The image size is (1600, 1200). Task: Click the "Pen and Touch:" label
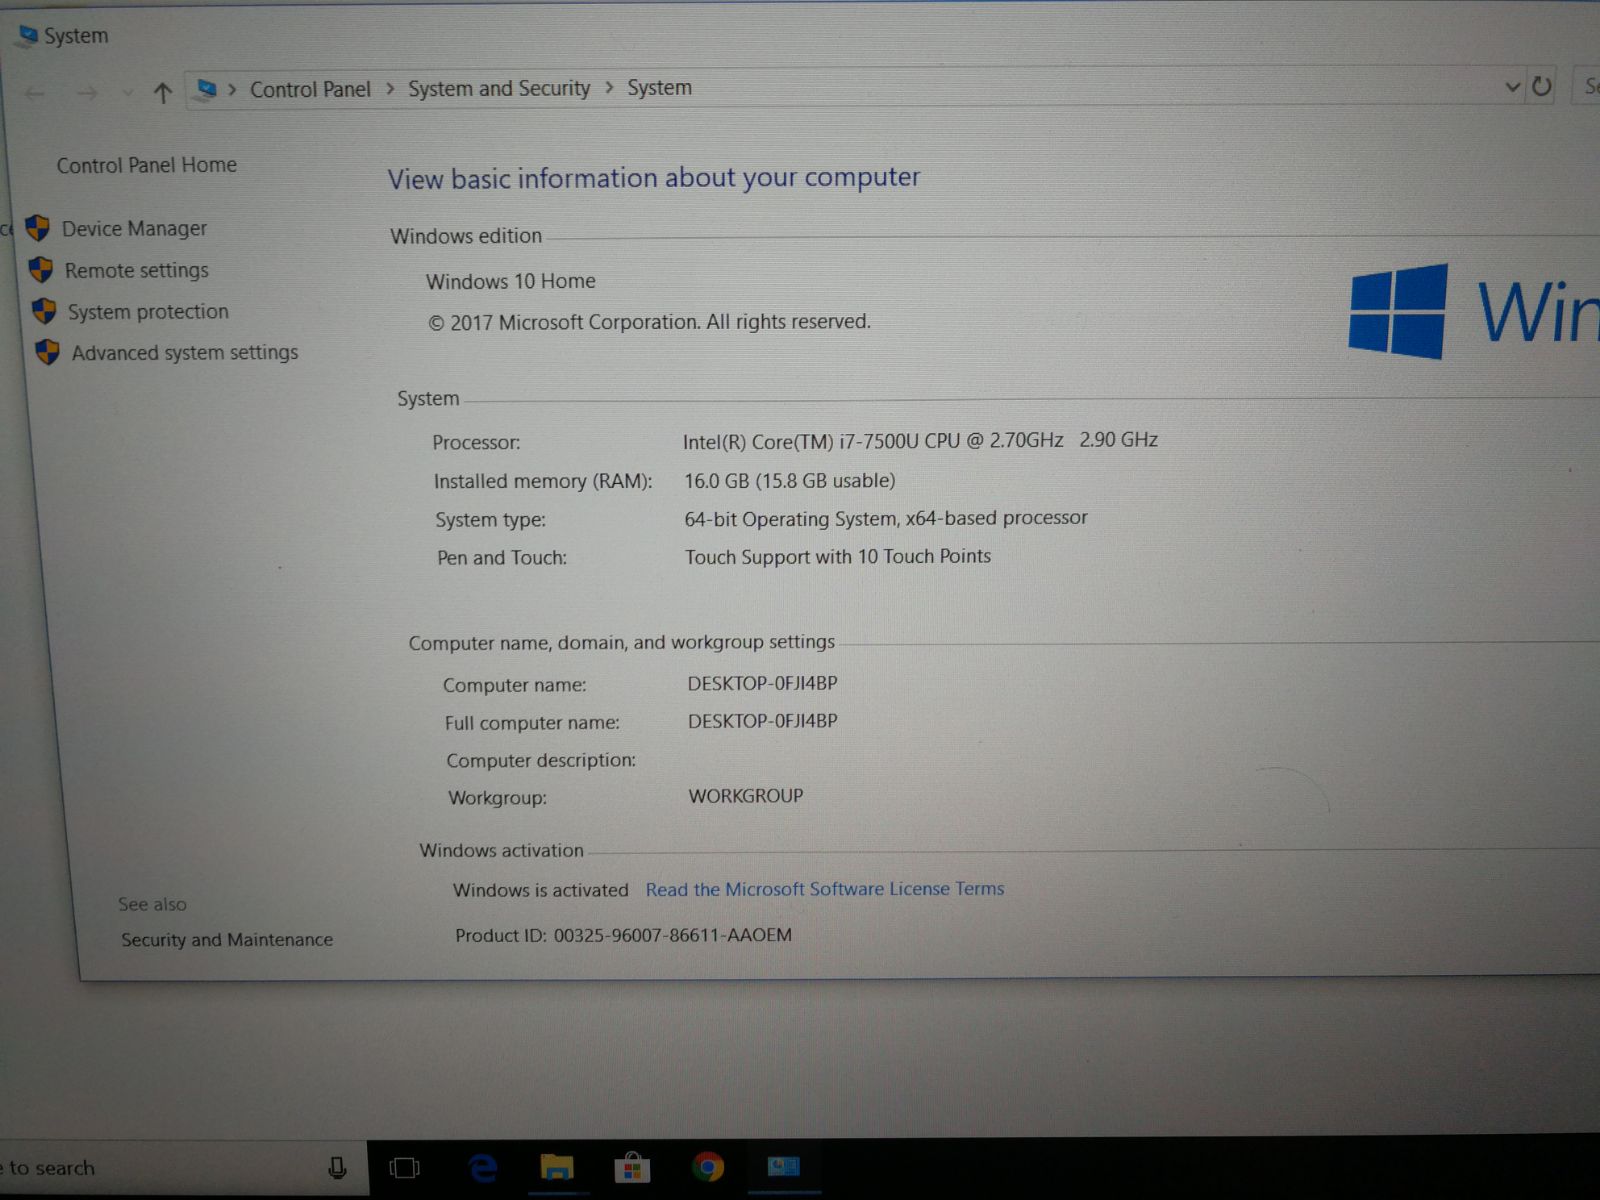pos(502,558)
